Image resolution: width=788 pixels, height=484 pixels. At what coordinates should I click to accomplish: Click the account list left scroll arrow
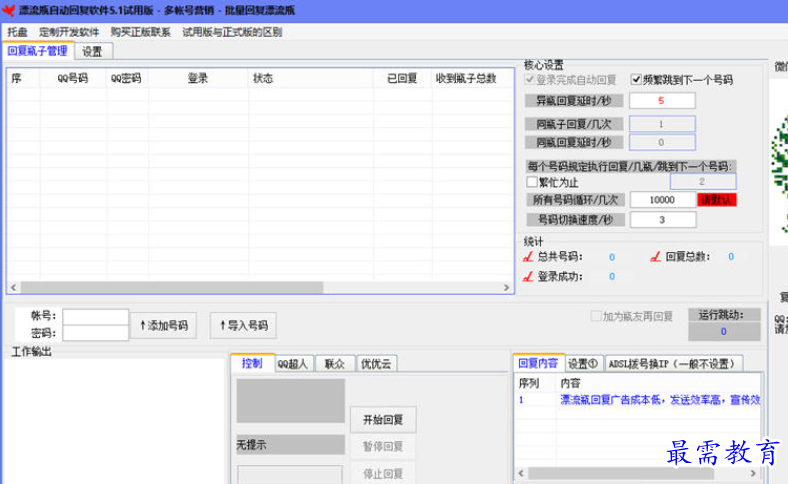click(x=14, y=287)
